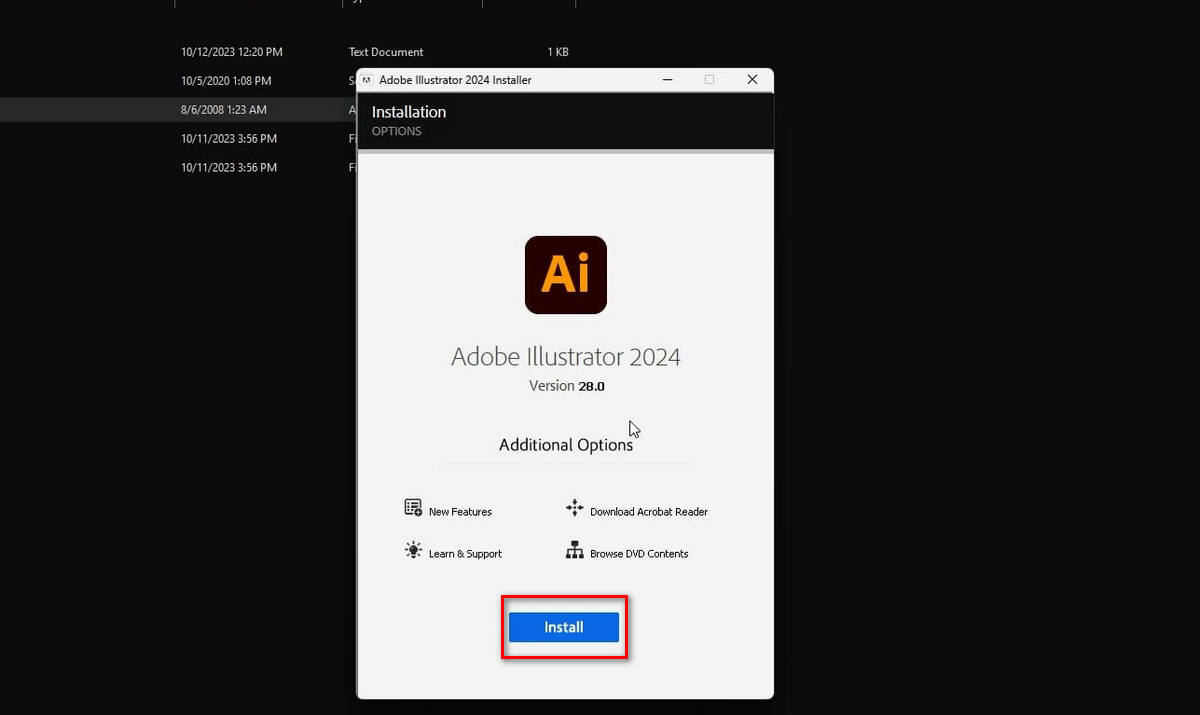The width and height of the screenshot is (1200, 715).
Task: Close the Adobe Illustrator 2024 Installer window
Action: coord(752,80)
